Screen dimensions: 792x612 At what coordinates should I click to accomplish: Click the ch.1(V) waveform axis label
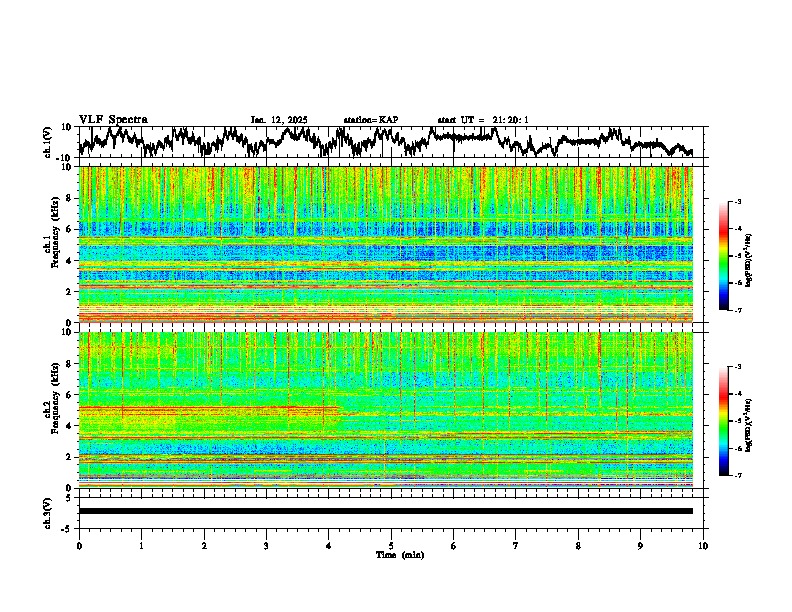48,142
